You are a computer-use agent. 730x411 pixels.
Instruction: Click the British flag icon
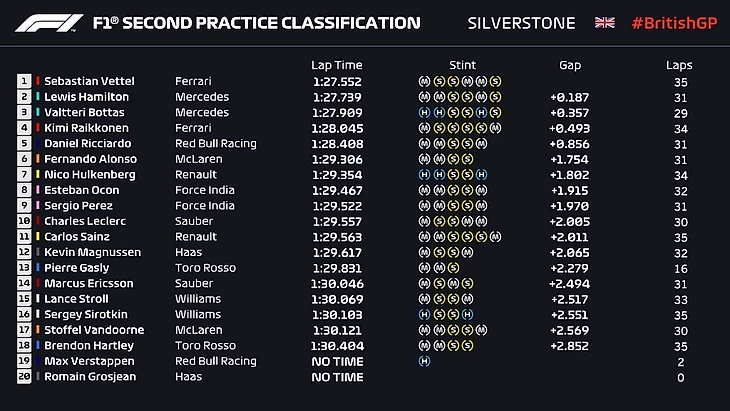(x=605, y=23)
